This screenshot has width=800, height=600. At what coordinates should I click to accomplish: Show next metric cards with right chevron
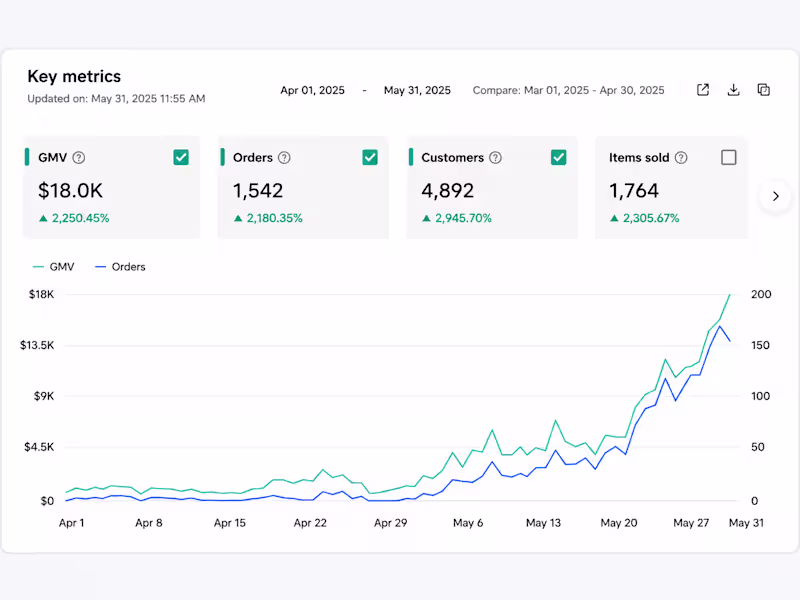(776, 196)
